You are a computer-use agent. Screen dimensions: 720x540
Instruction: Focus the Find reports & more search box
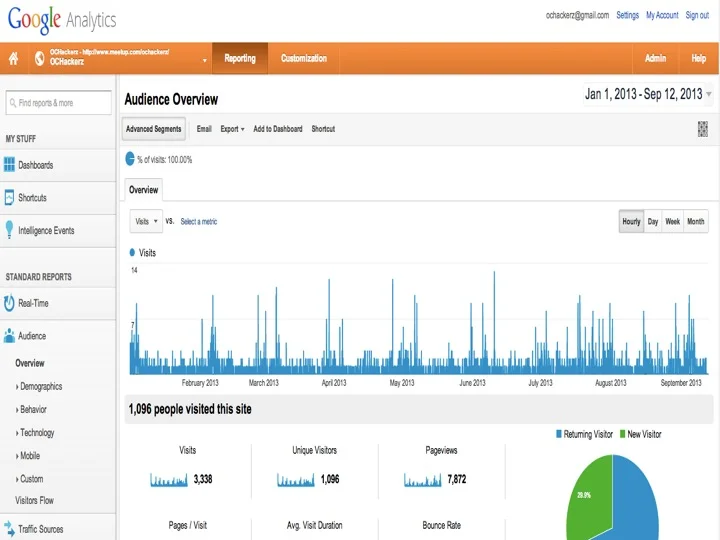pos(59,103)
